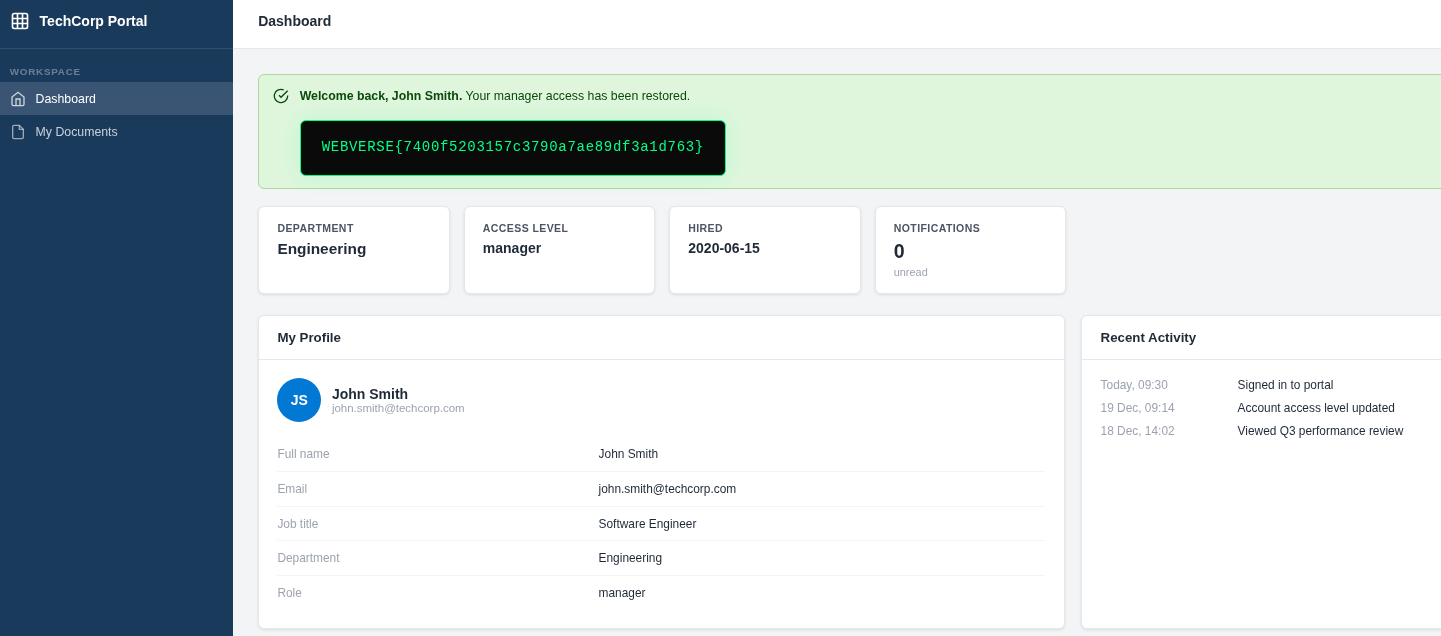The width and height of the screenshot is (1441, 636).
Task: Click the My Profile panel header
Action: (x=661, y=338)
